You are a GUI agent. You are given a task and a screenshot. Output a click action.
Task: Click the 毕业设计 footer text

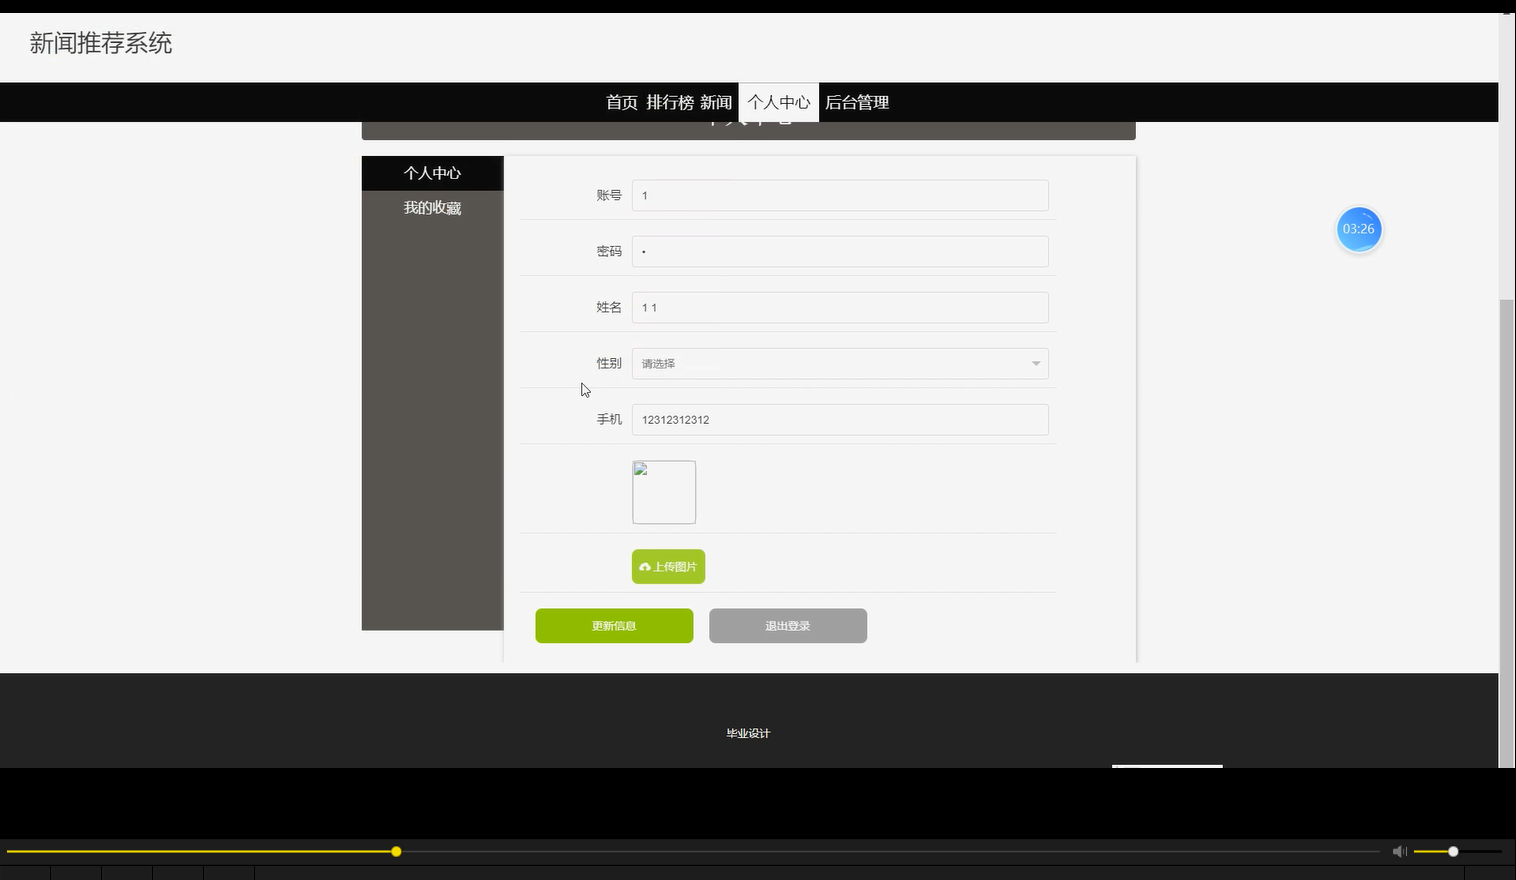click(748, 733)
